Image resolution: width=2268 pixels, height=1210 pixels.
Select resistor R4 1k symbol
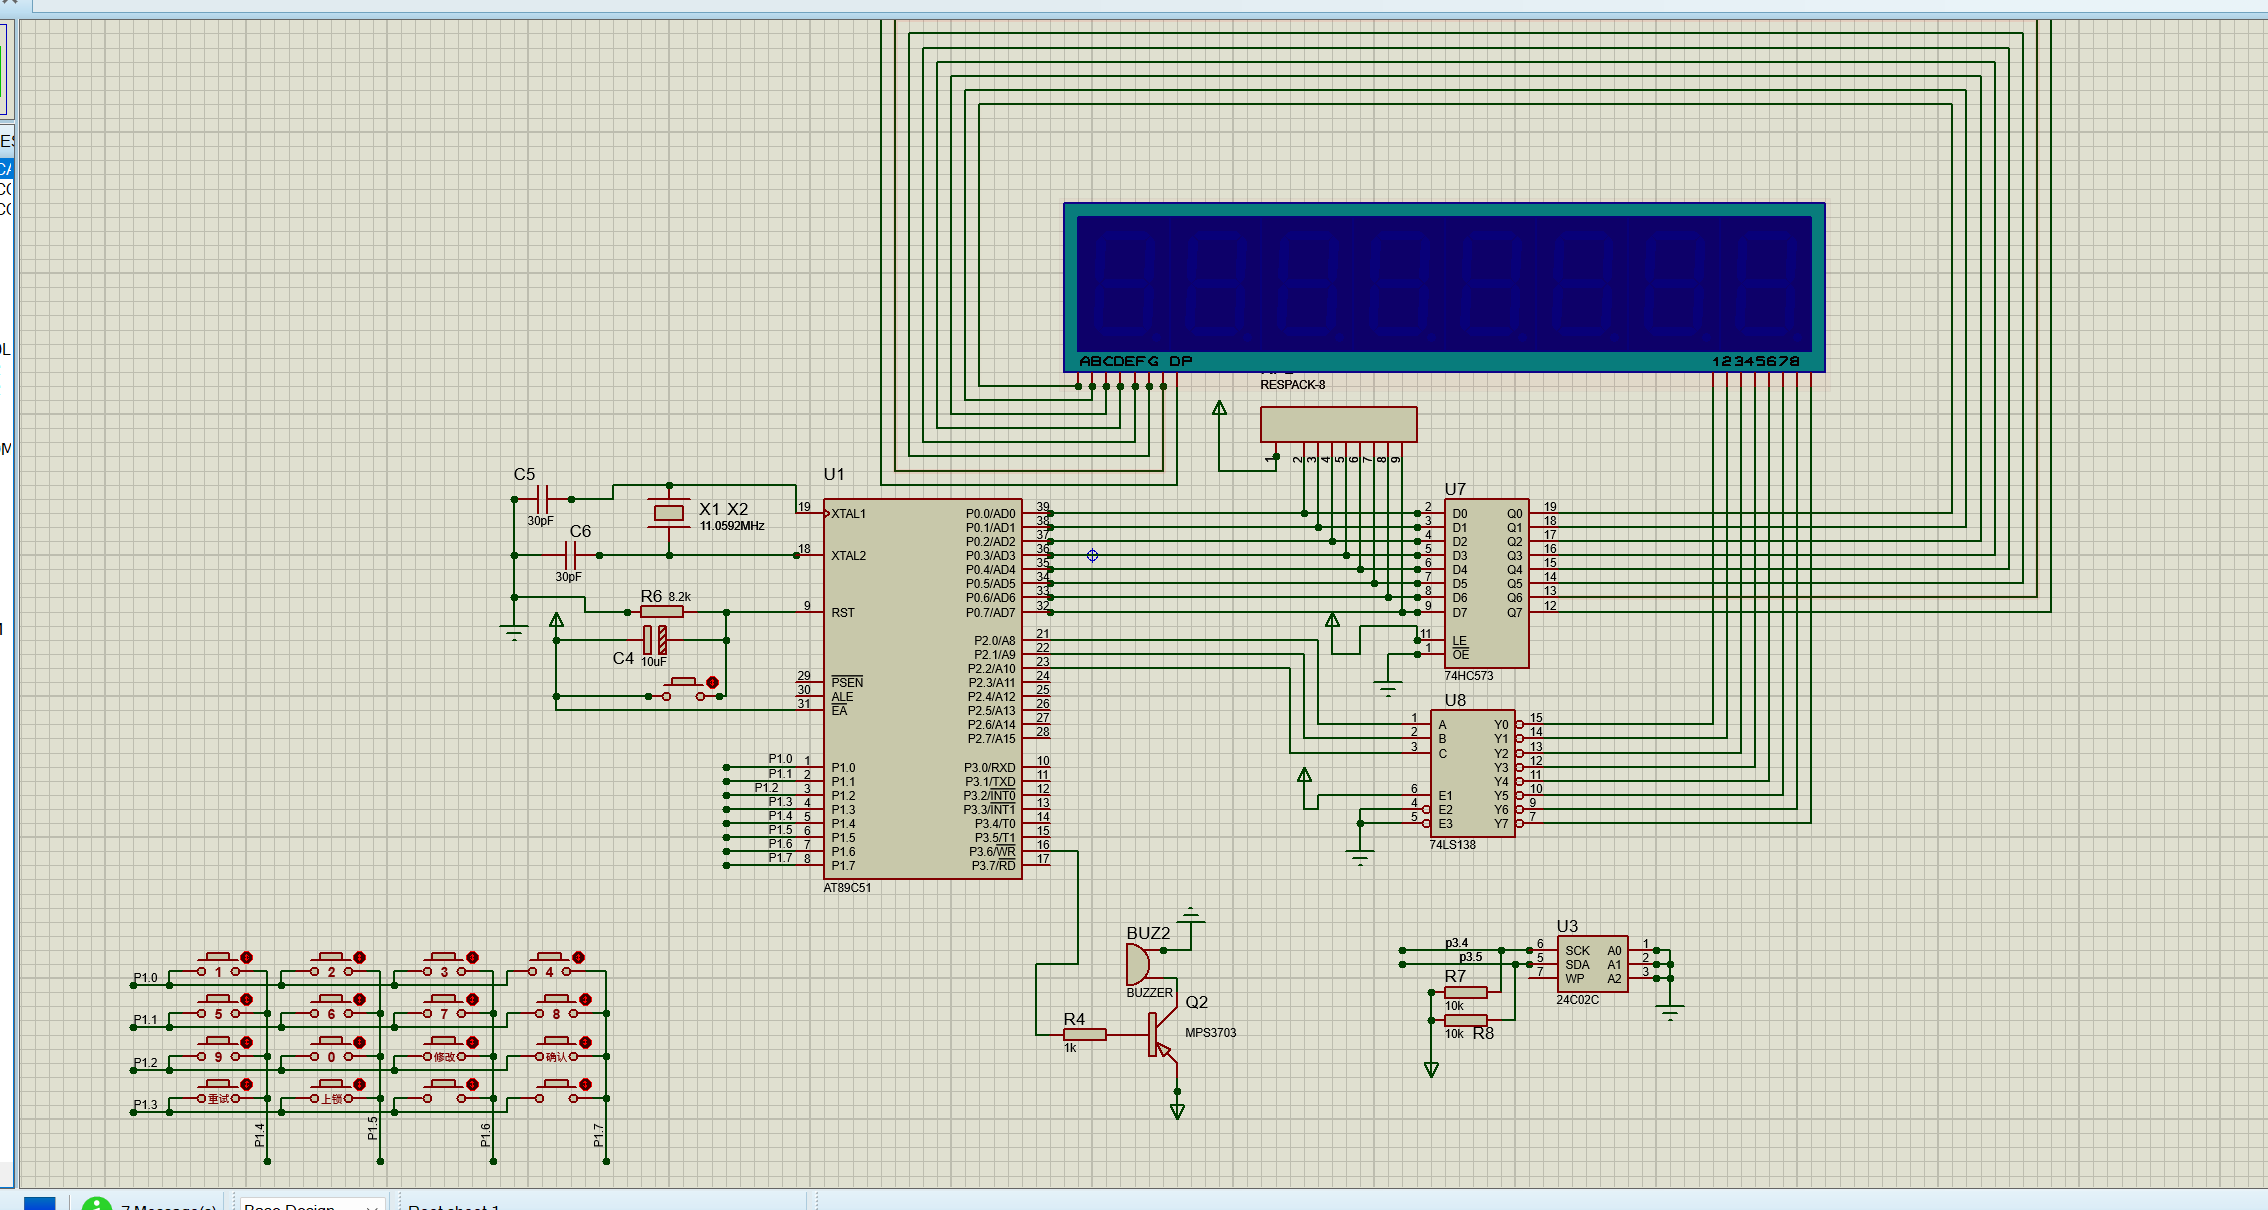[1085, 1034]
